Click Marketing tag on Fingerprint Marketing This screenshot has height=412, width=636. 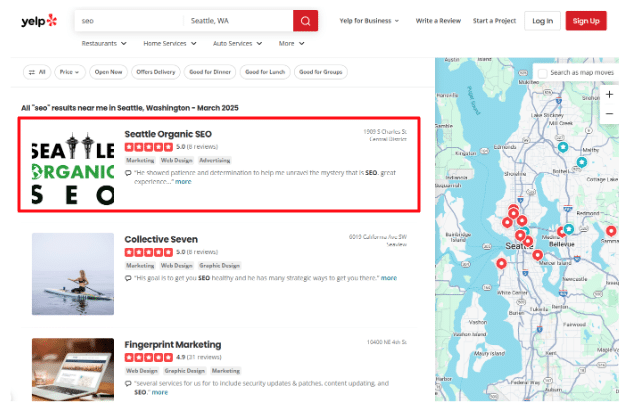[x=226, y=371]
